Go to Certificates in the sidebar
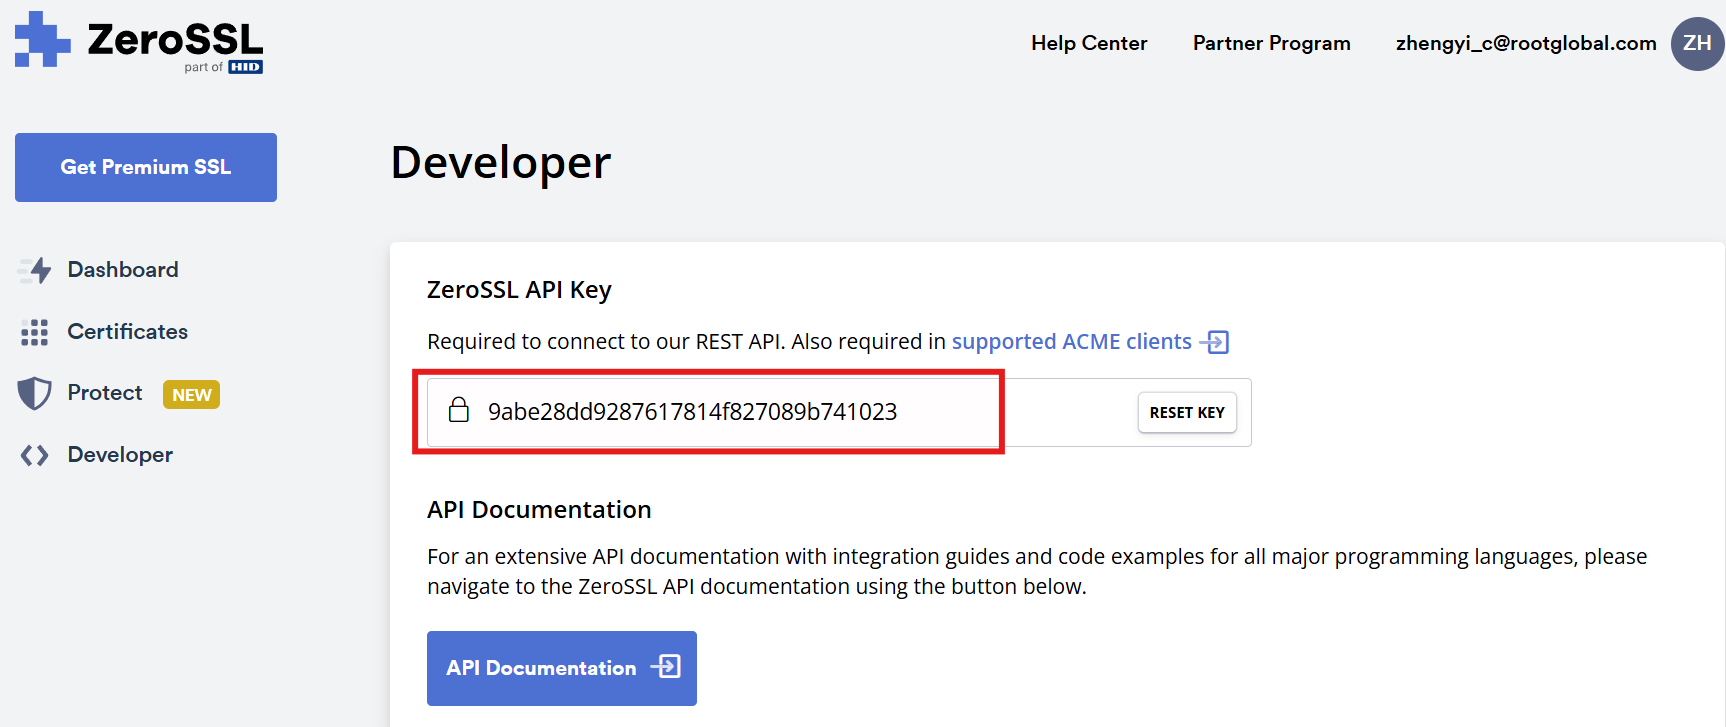1726x727 pixels. click(127, 332)
